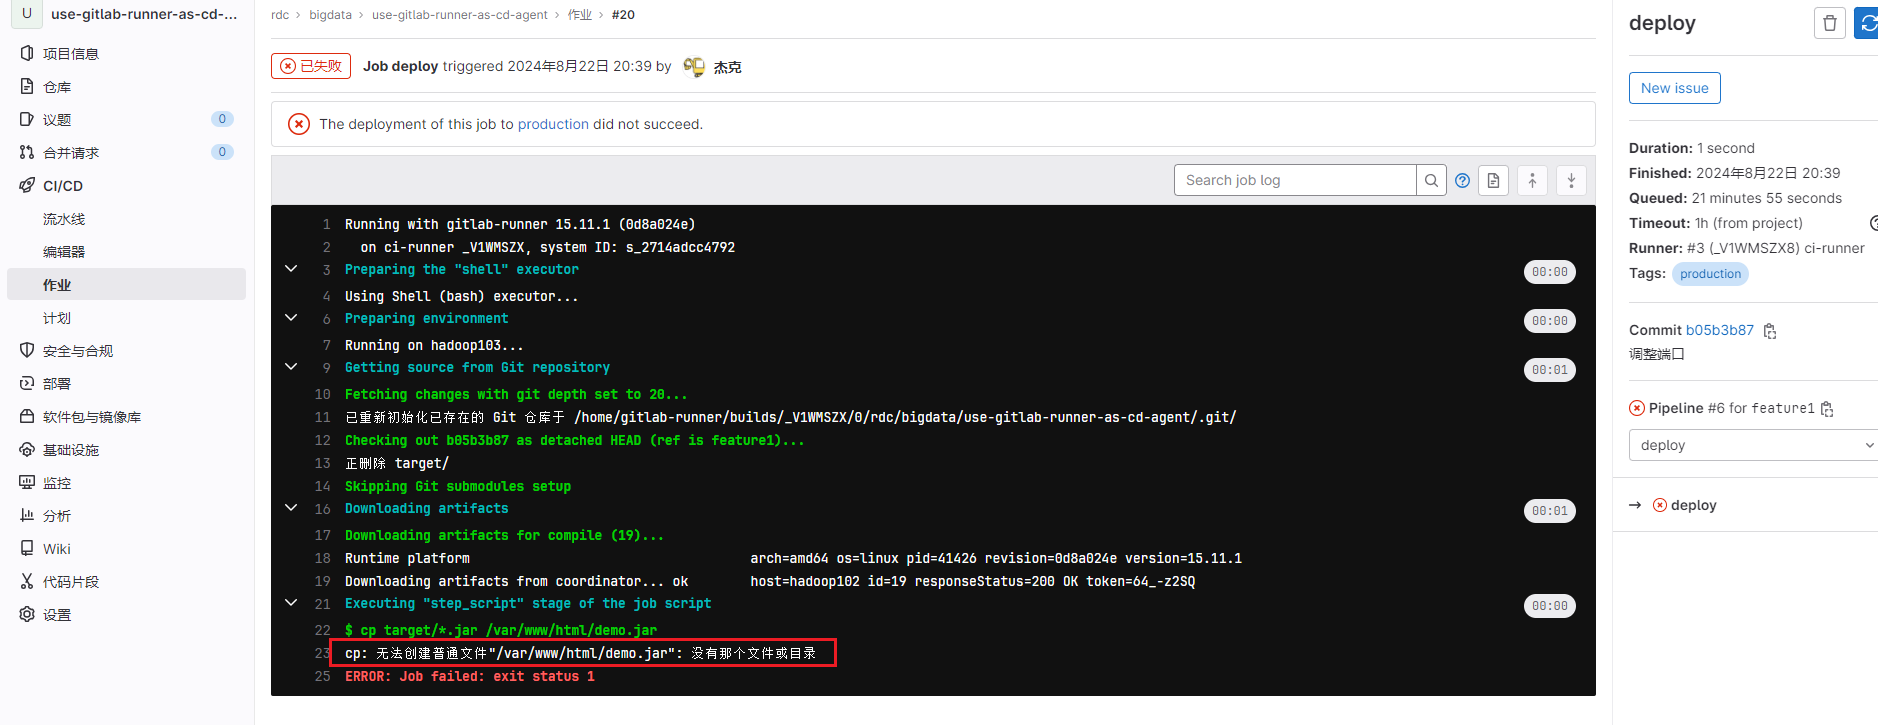This screenshot has width=1878, height=725.
Task: Retry the deploy job
Action: [x=1866, y=23]
